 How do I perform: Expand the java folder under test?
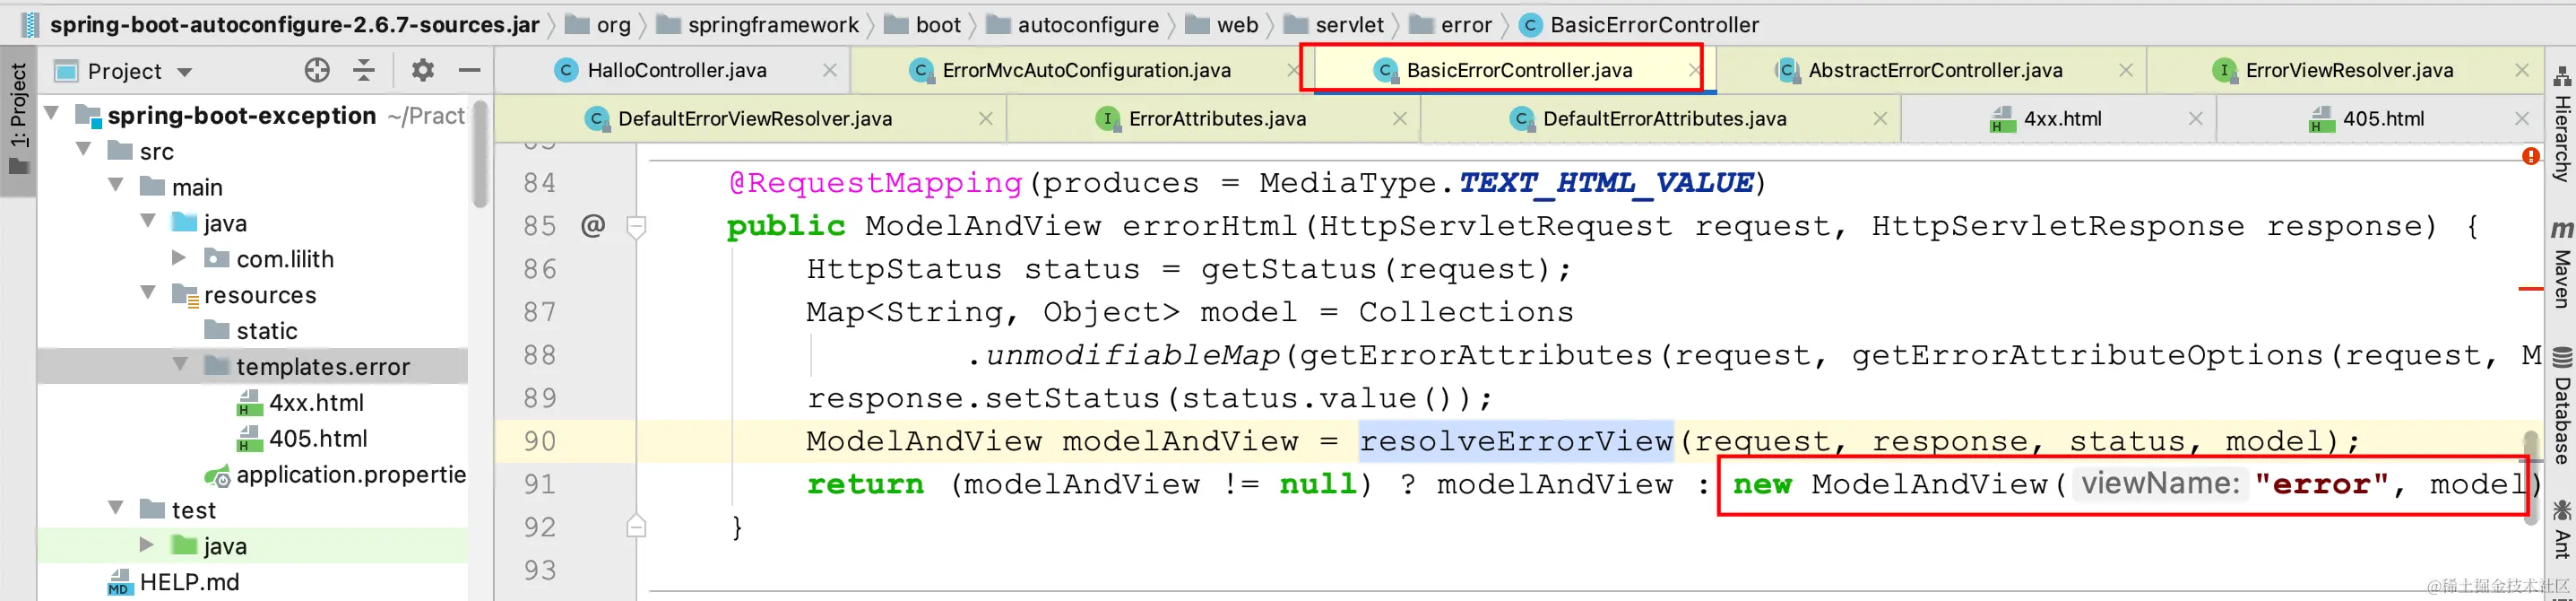(148, 544)
